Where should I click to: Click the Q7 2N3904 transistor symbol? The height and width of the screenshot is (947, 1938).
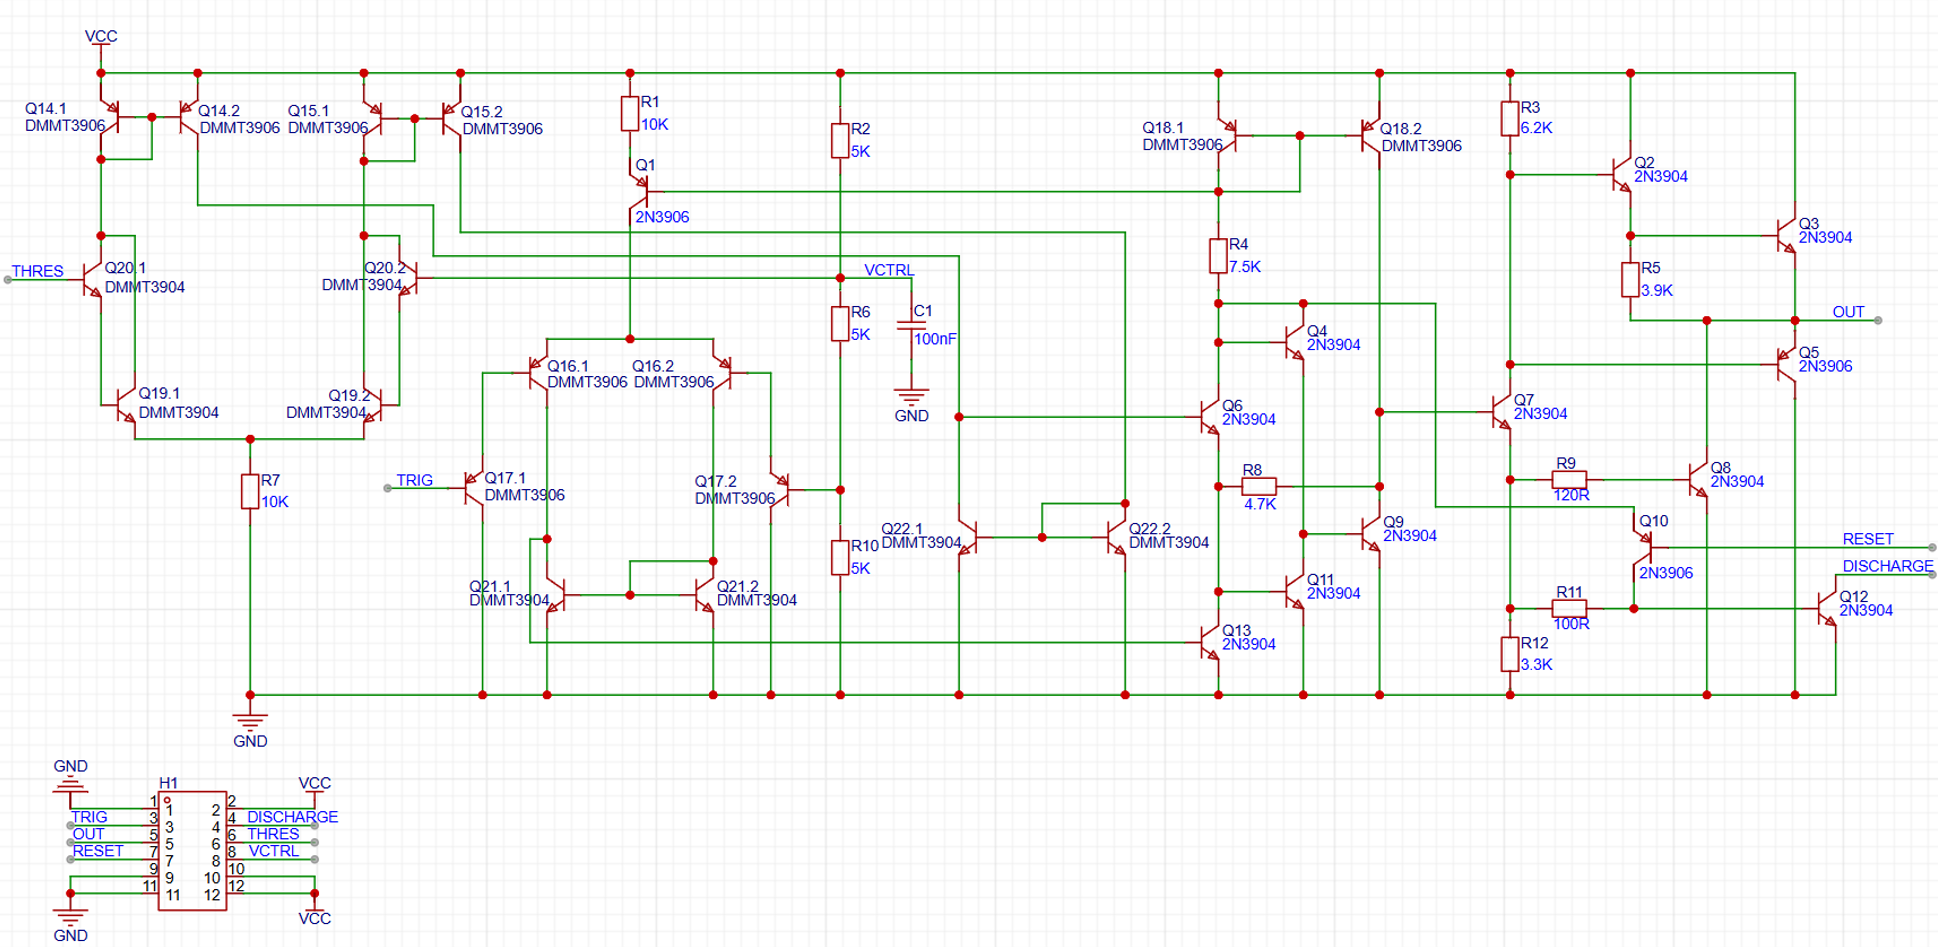tap(1502, 412)
